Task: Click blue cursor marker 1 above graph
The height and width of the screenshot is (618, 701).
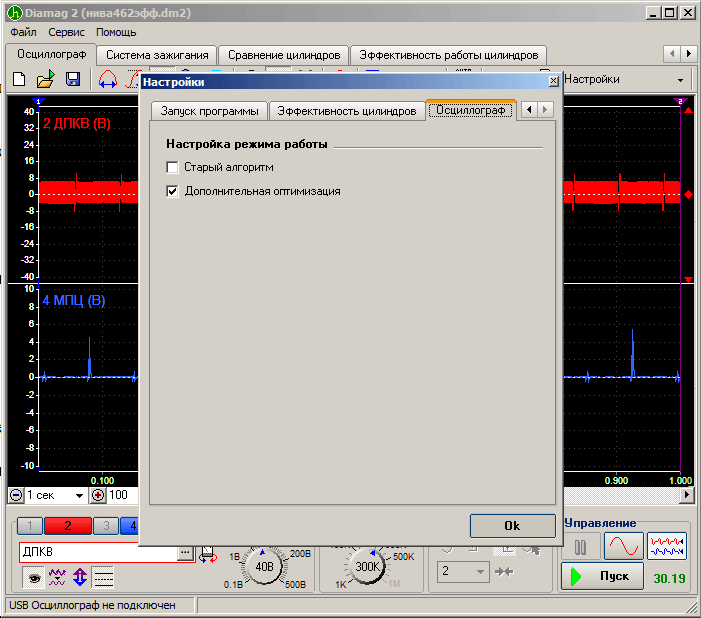Action: [x=38, y=102]
